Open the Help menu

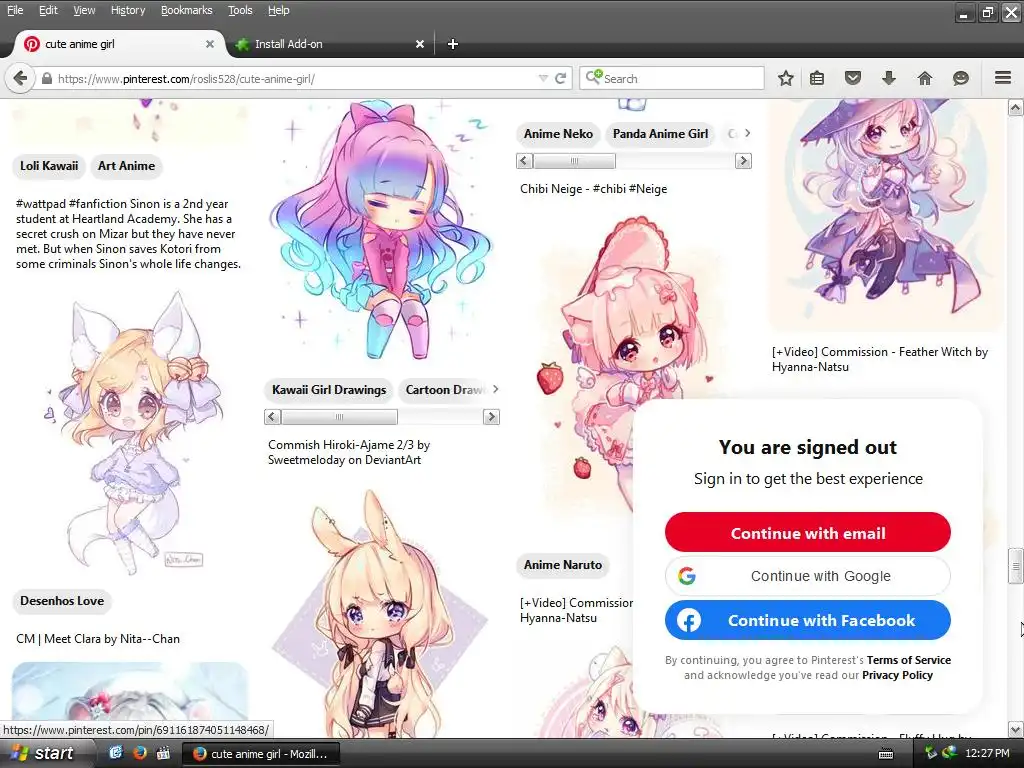(x=279, y=10)
